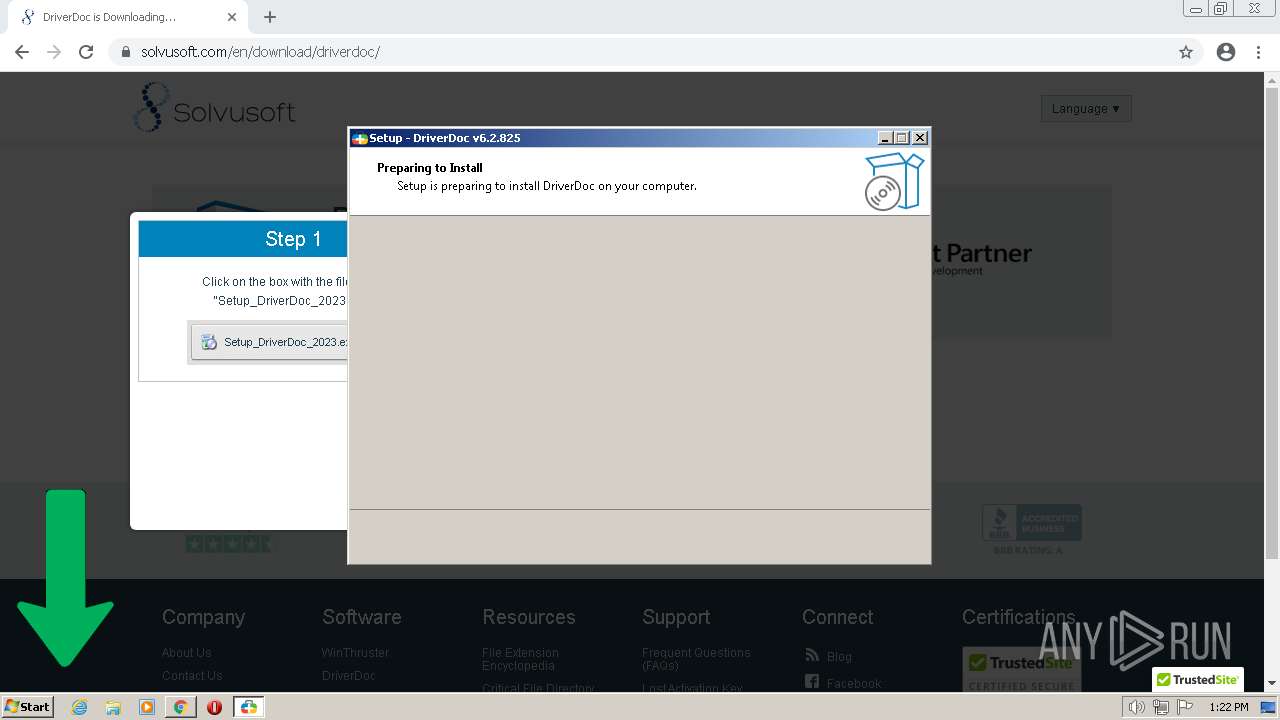Click the DriverDoc setup title bar icon

point(360,138)
